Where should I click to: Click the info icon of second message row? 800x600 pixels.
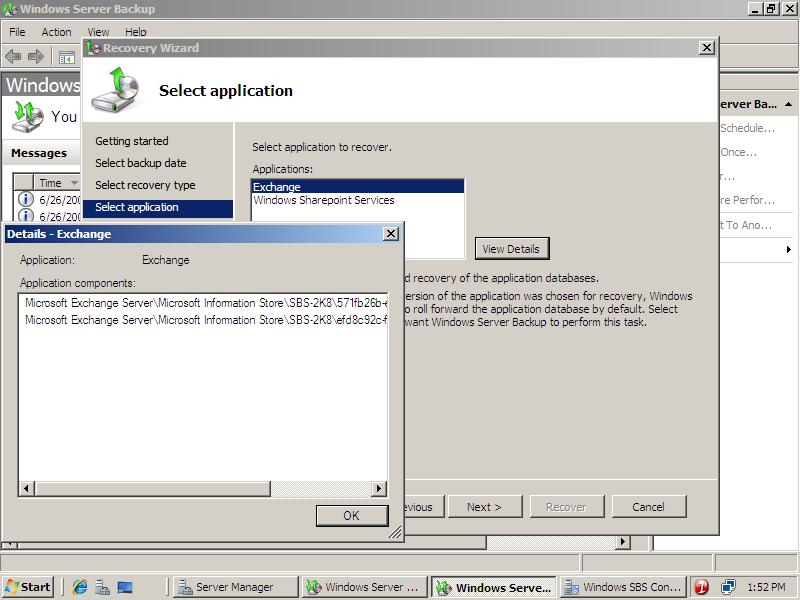26,215
